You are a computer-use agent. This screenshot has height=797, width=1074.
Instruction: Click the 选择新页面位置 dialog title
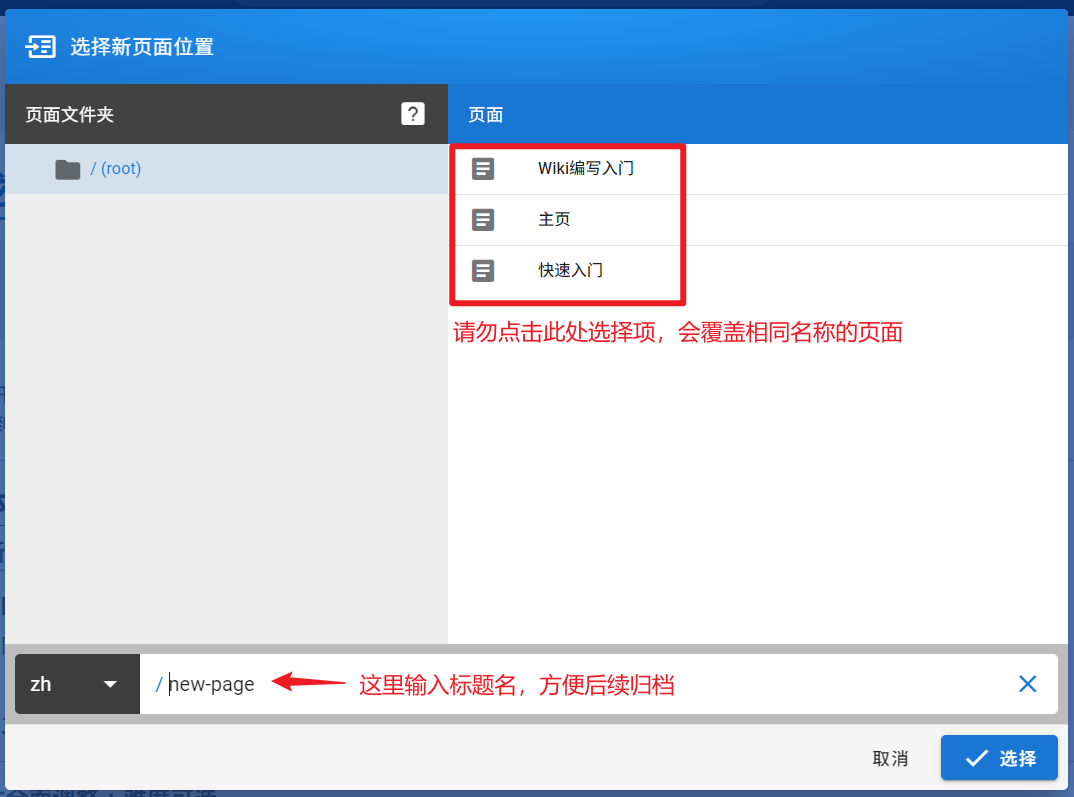point(142,47)
